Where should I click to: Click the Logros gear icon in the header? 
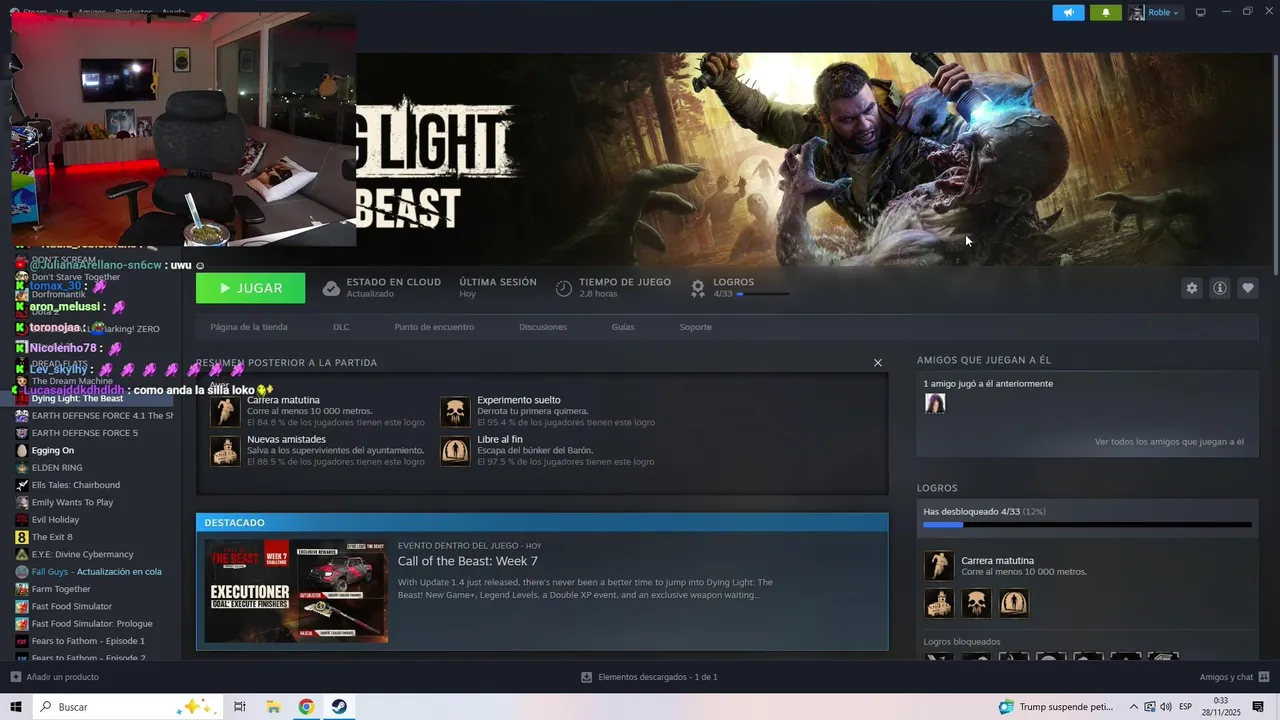pyautogui.click(x=698, y=288)
